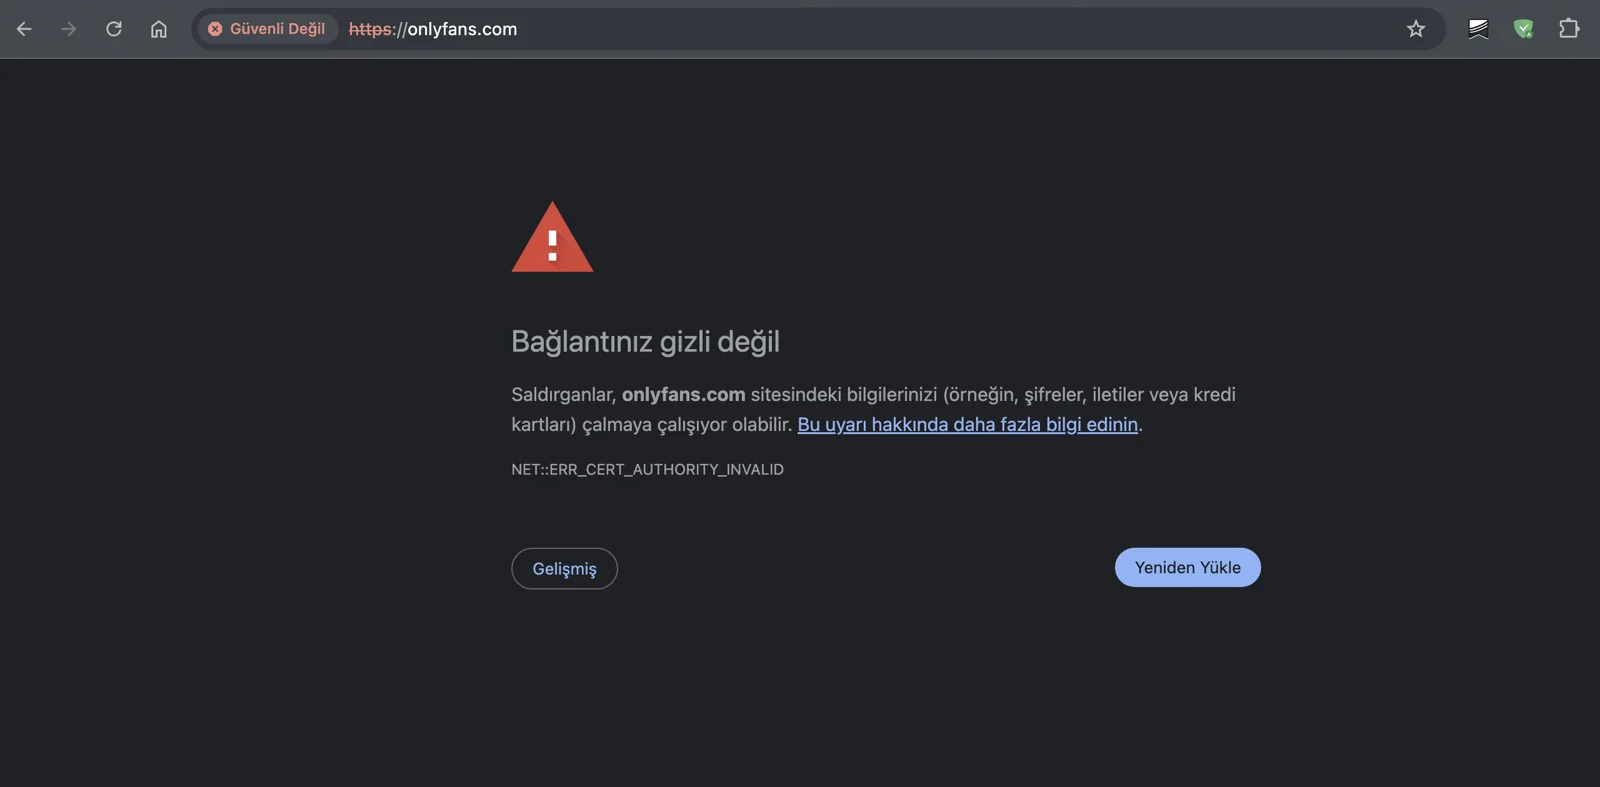
Task: Click the red warning triangle icon
Action: (x=552, y=238)
